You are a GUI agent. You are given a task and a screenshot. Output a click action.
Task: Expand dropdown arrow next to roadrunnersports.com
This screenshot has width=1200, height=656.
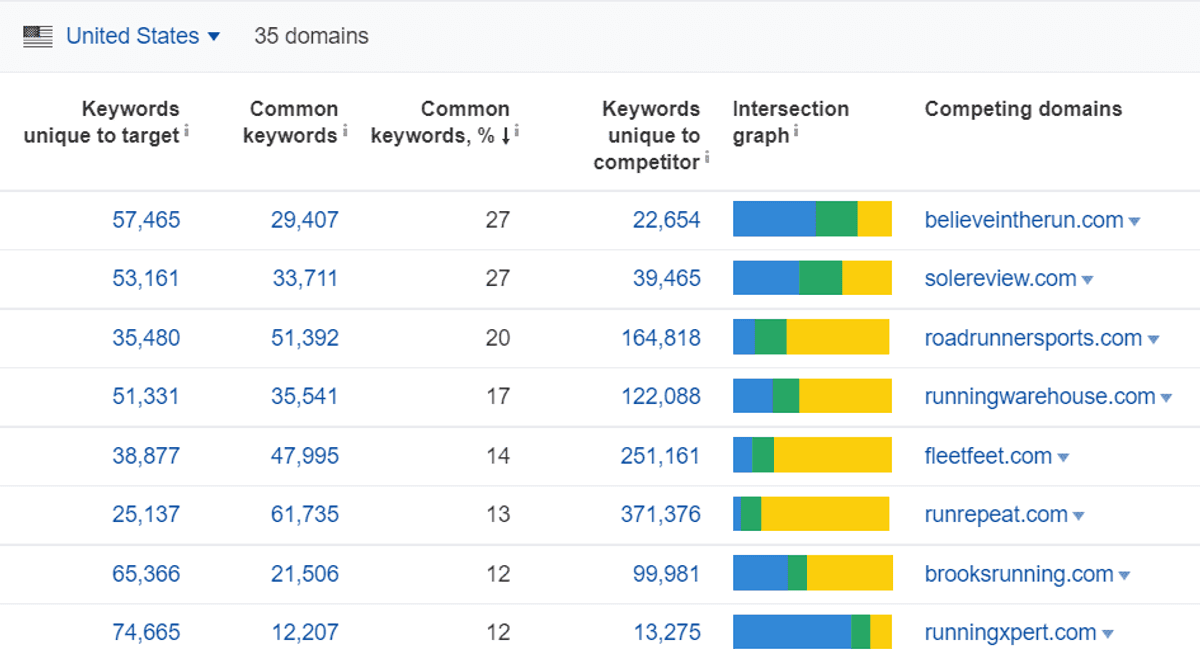1153,340
